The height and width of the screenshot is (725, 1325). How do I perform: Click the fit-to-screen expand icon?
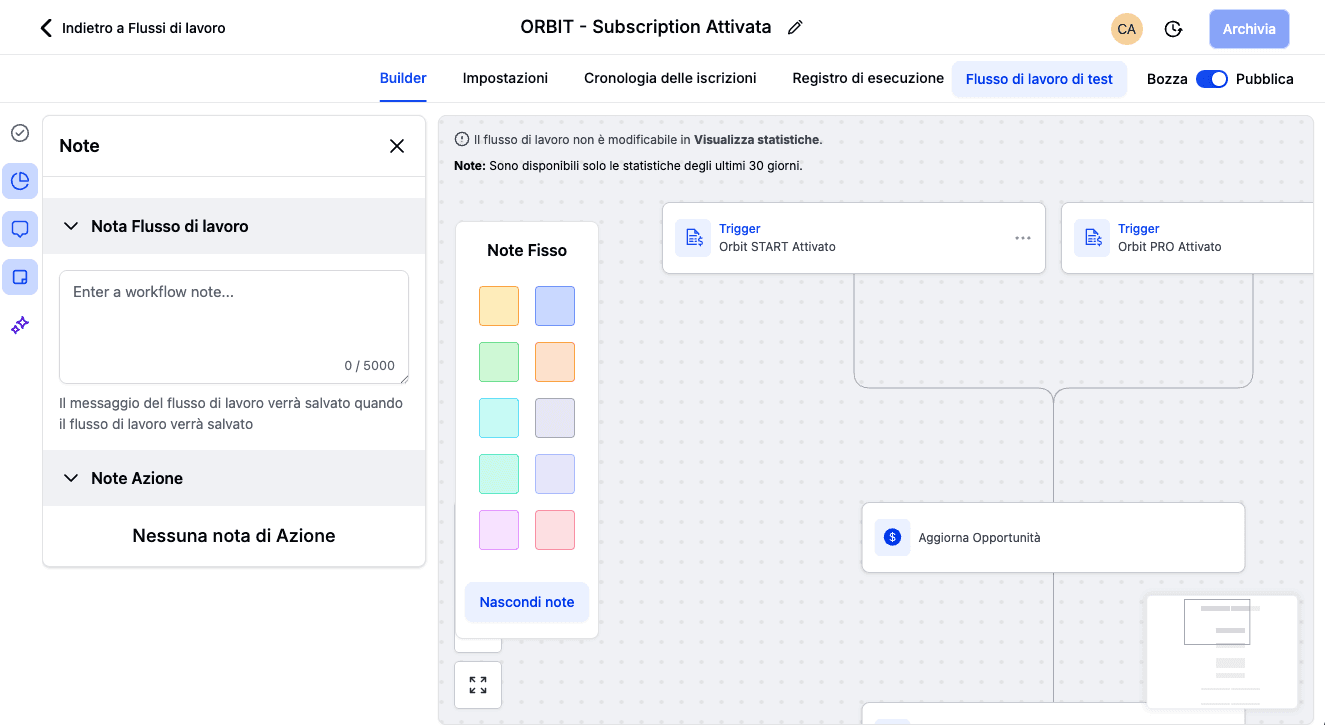pyautogui.click(x=478, y=685)
